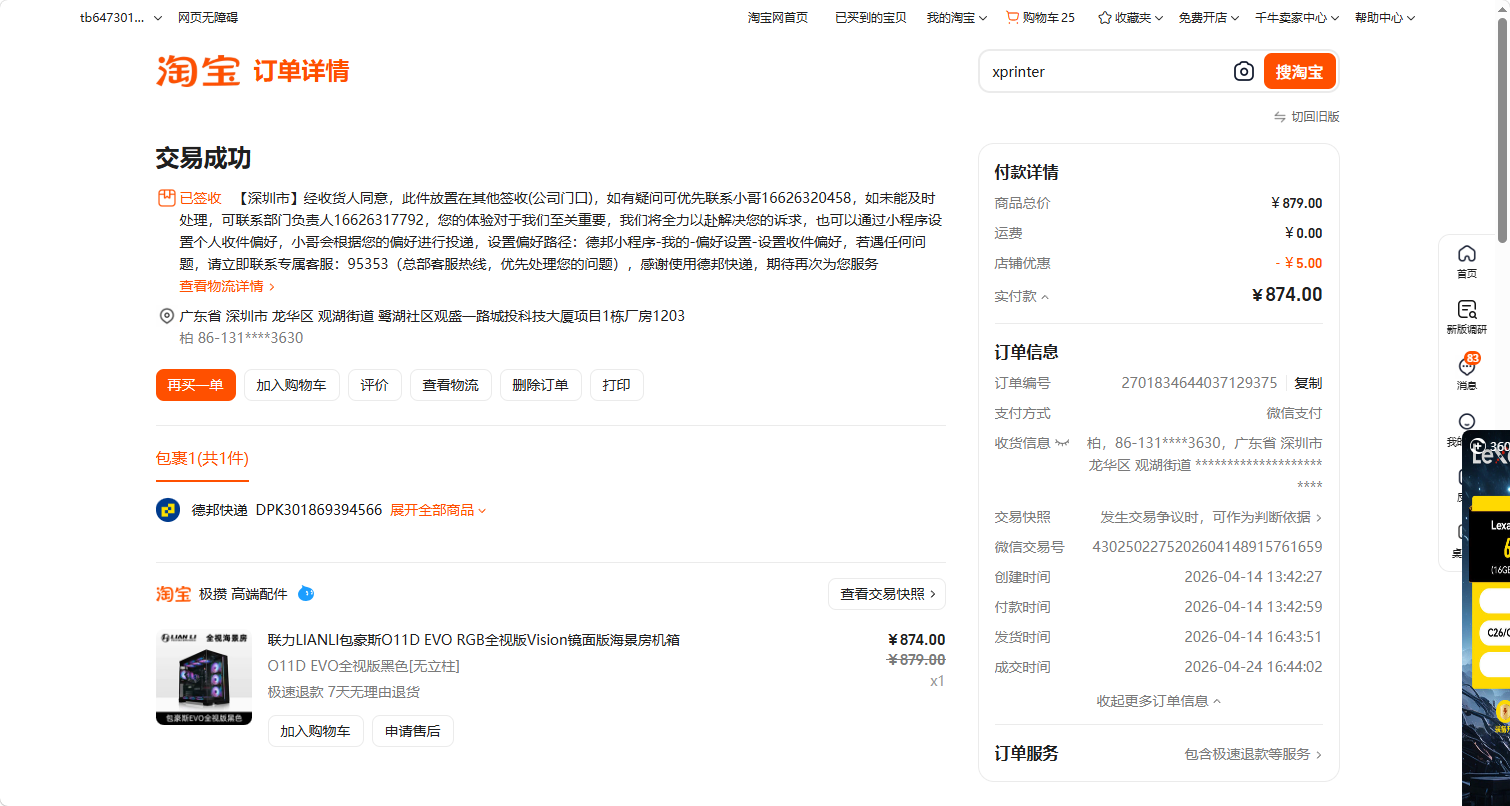Open 千牛卖家中心 menu in top bar
Screen dimensions: 1510x806
click(x=1297, y=17)
